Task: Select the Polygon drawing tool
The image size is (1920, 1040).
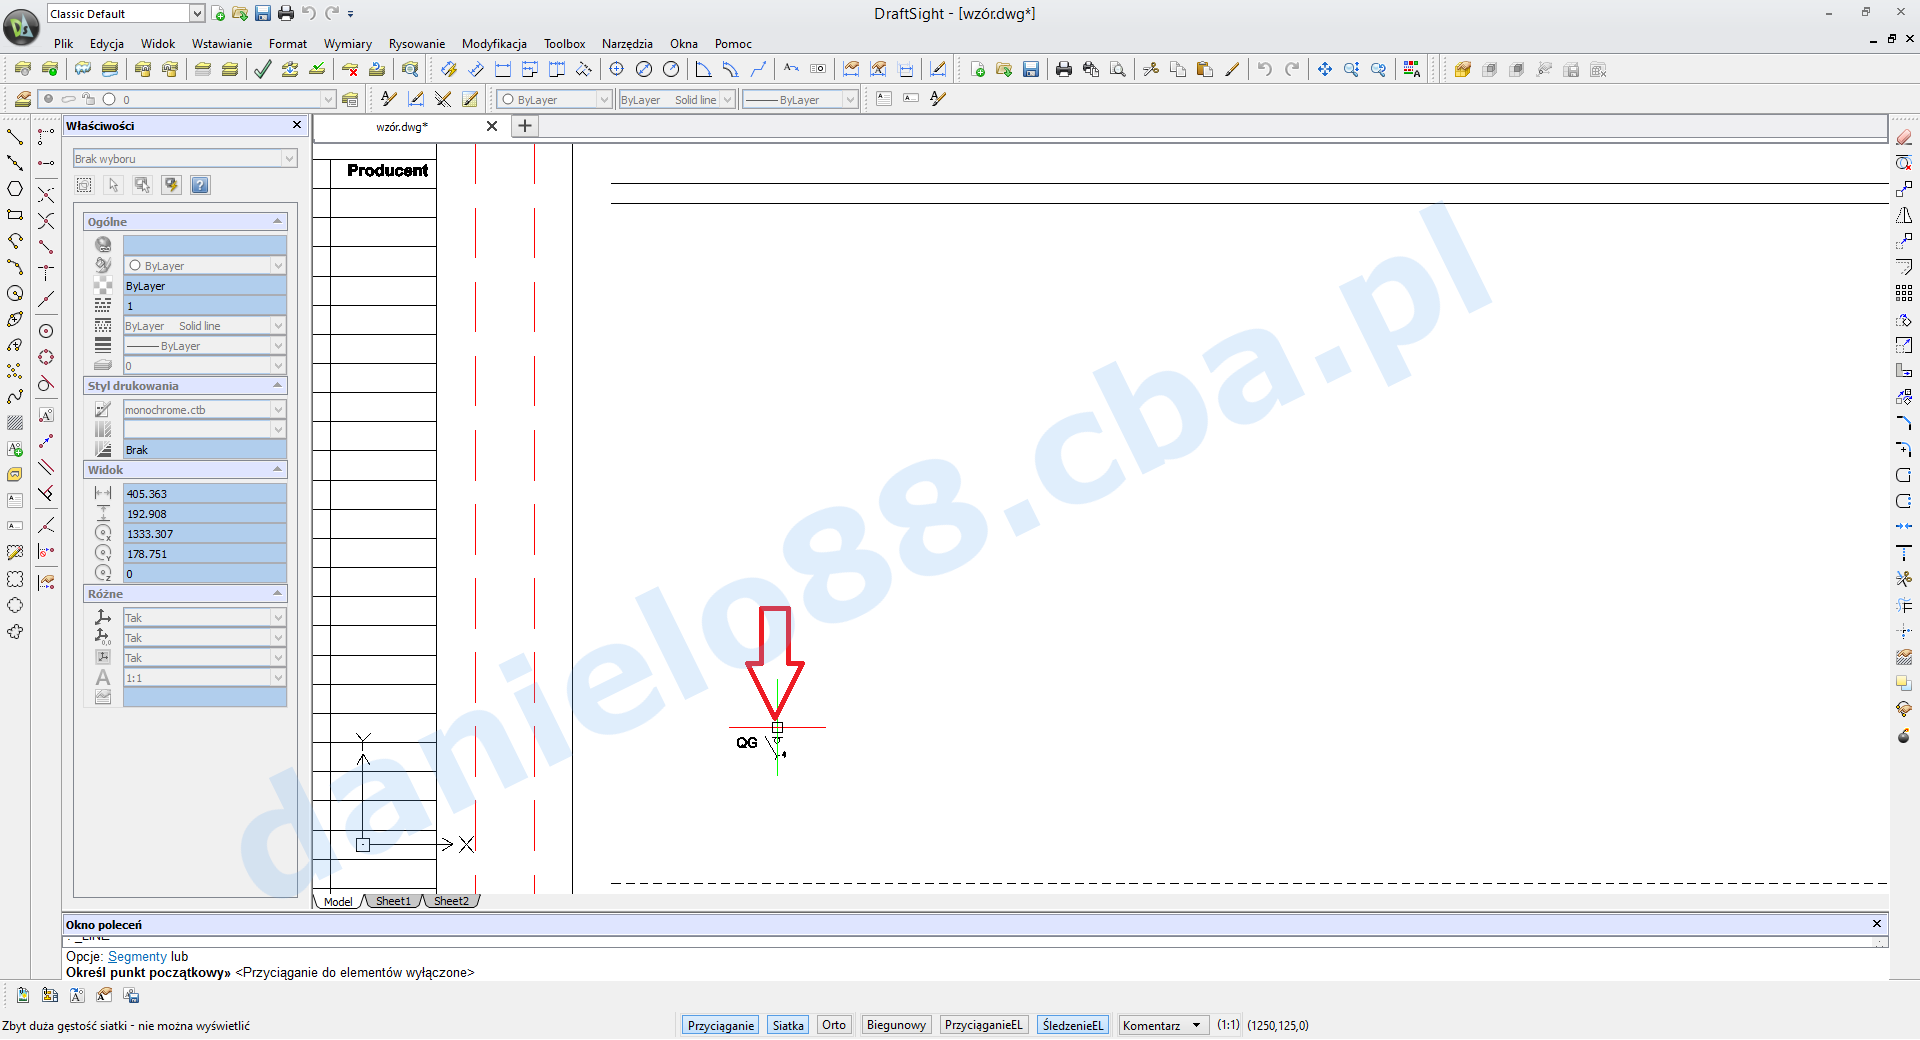Action: click(15, 189)
